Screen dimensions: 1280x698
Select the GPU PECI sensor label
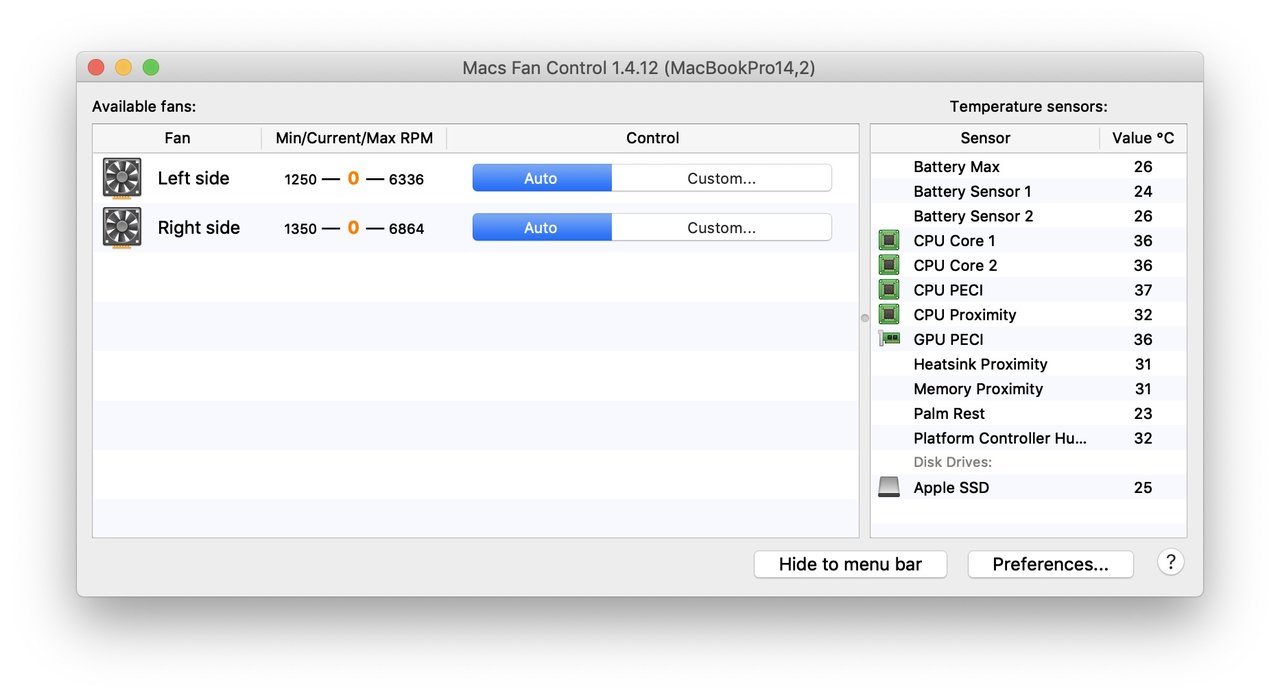pyautogui.click(x=948, y=339)
